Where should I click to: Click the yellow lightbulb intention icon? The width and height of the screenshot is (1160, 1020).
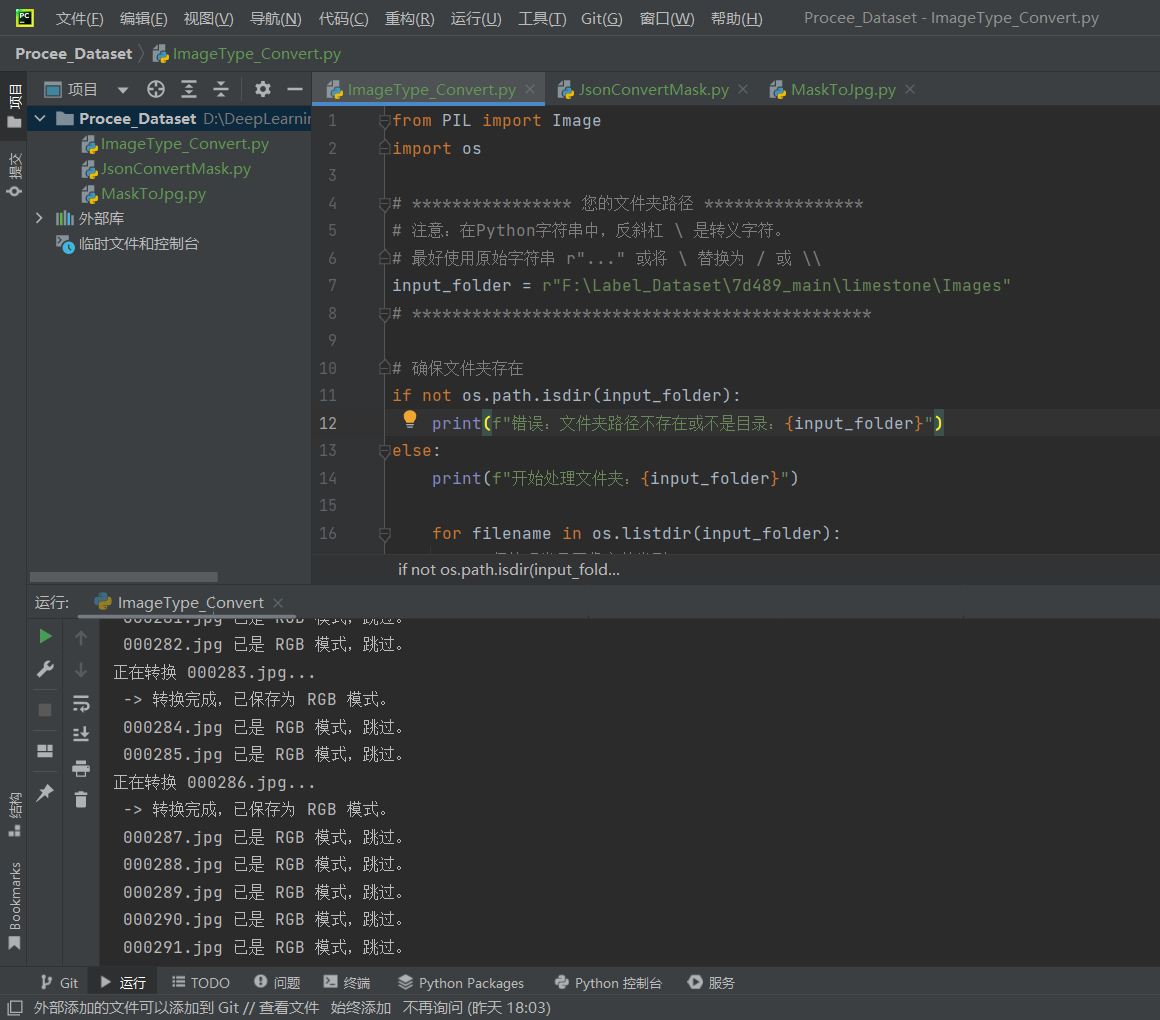(410, 419)
